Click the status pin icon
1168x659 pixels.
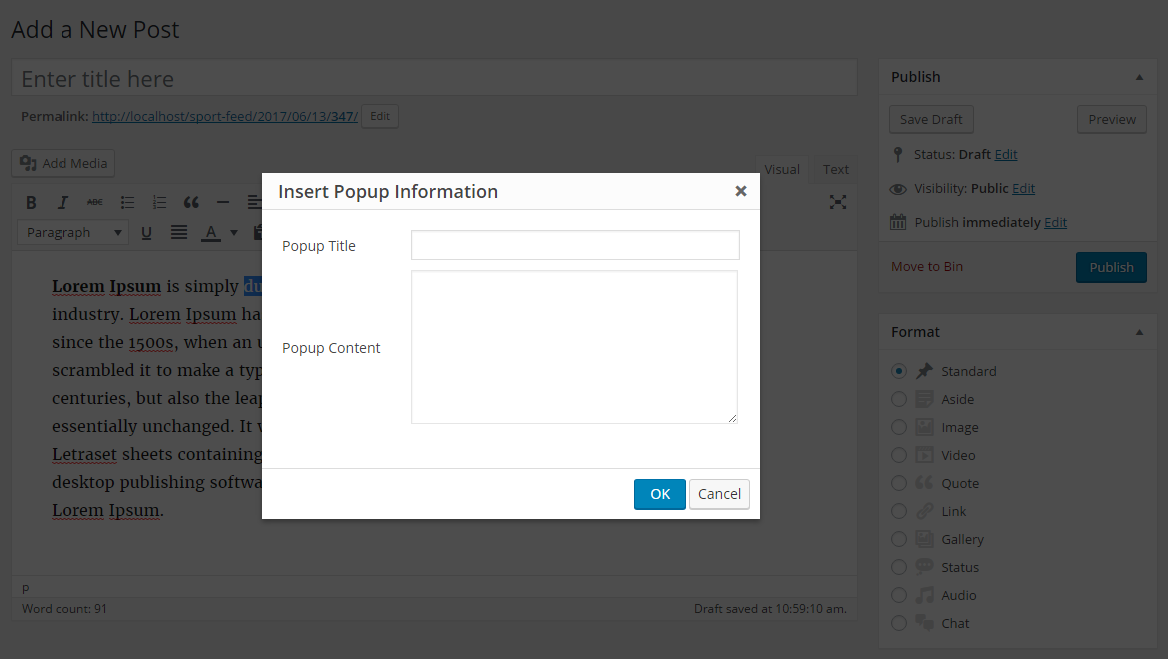click(x=898, y=154)
